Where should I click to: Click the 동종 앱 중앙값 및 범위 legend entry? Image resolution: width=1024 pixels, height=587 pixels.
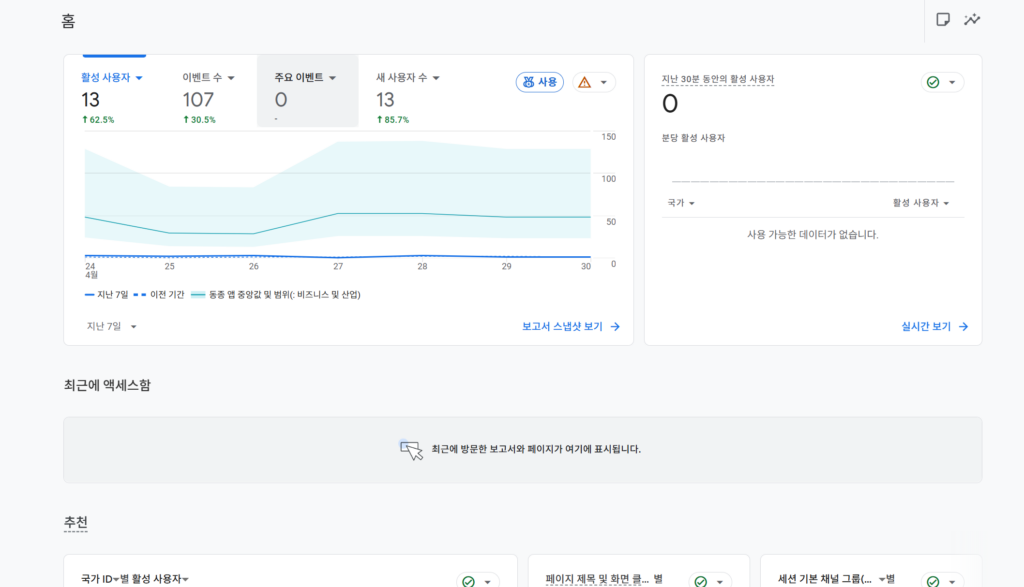[276, 294]
